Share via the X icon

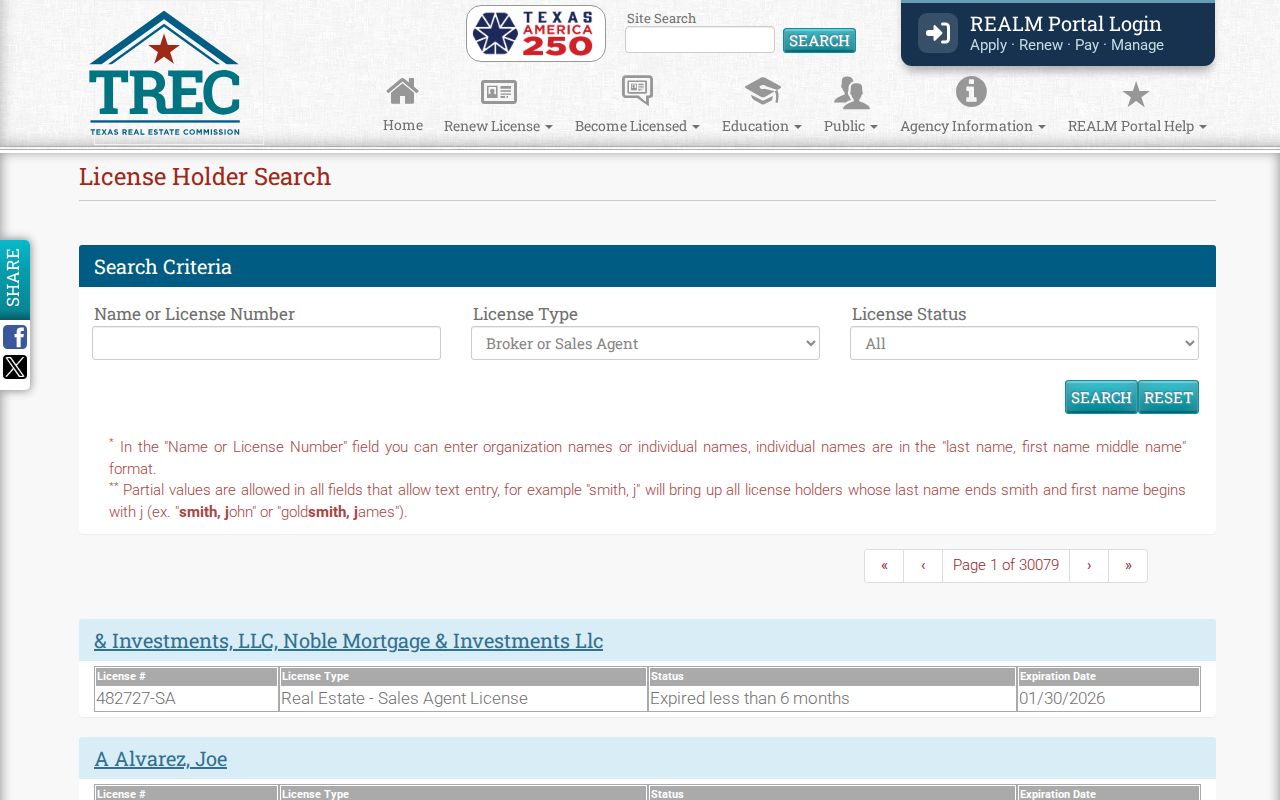15,367
